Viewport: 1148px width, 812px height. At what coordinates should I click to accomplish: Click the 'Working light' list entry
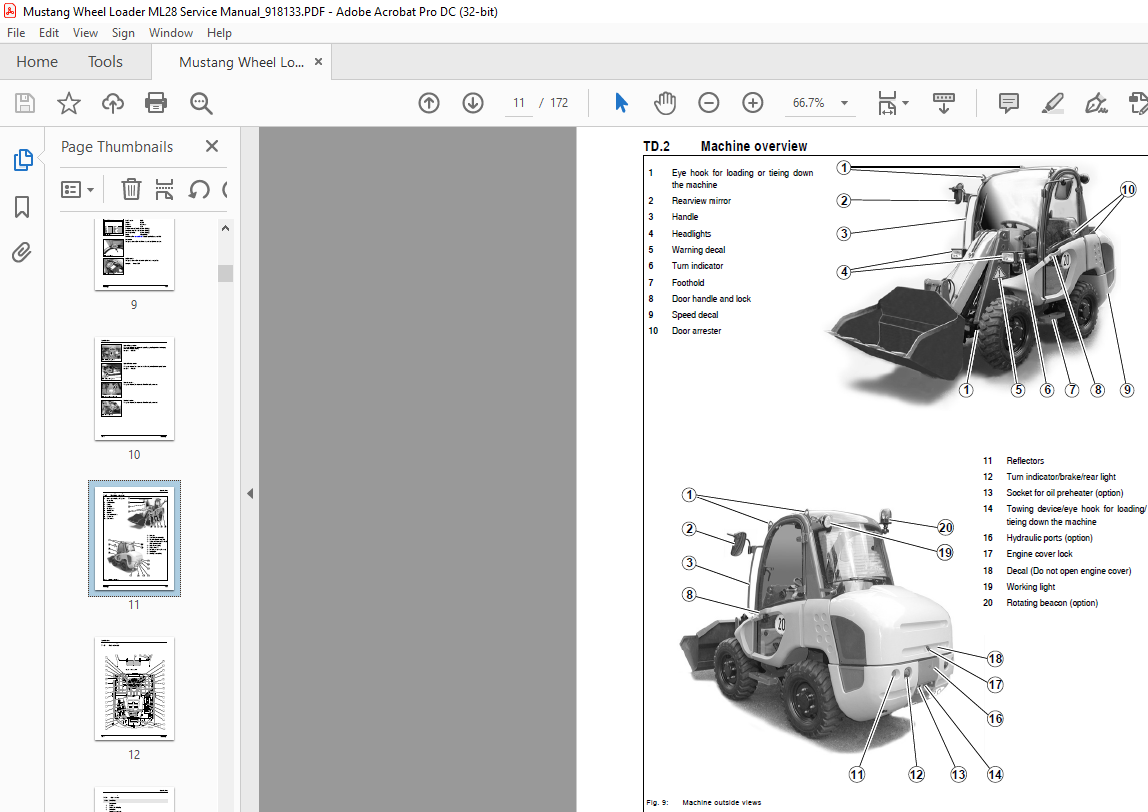tap(1030, 587)
